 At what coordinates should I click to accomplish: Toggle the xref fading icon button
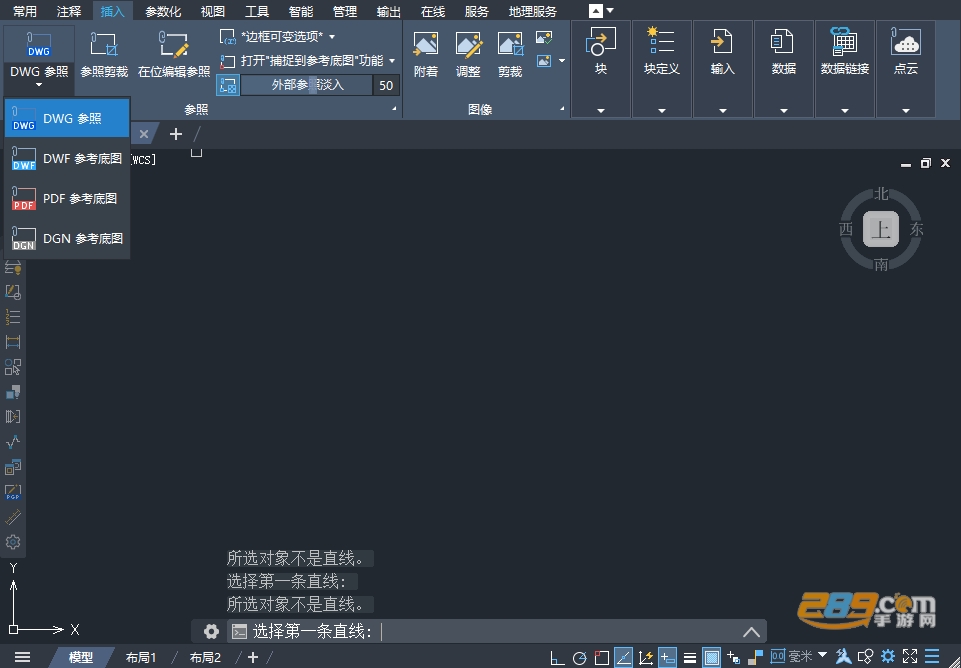[227, 85]
